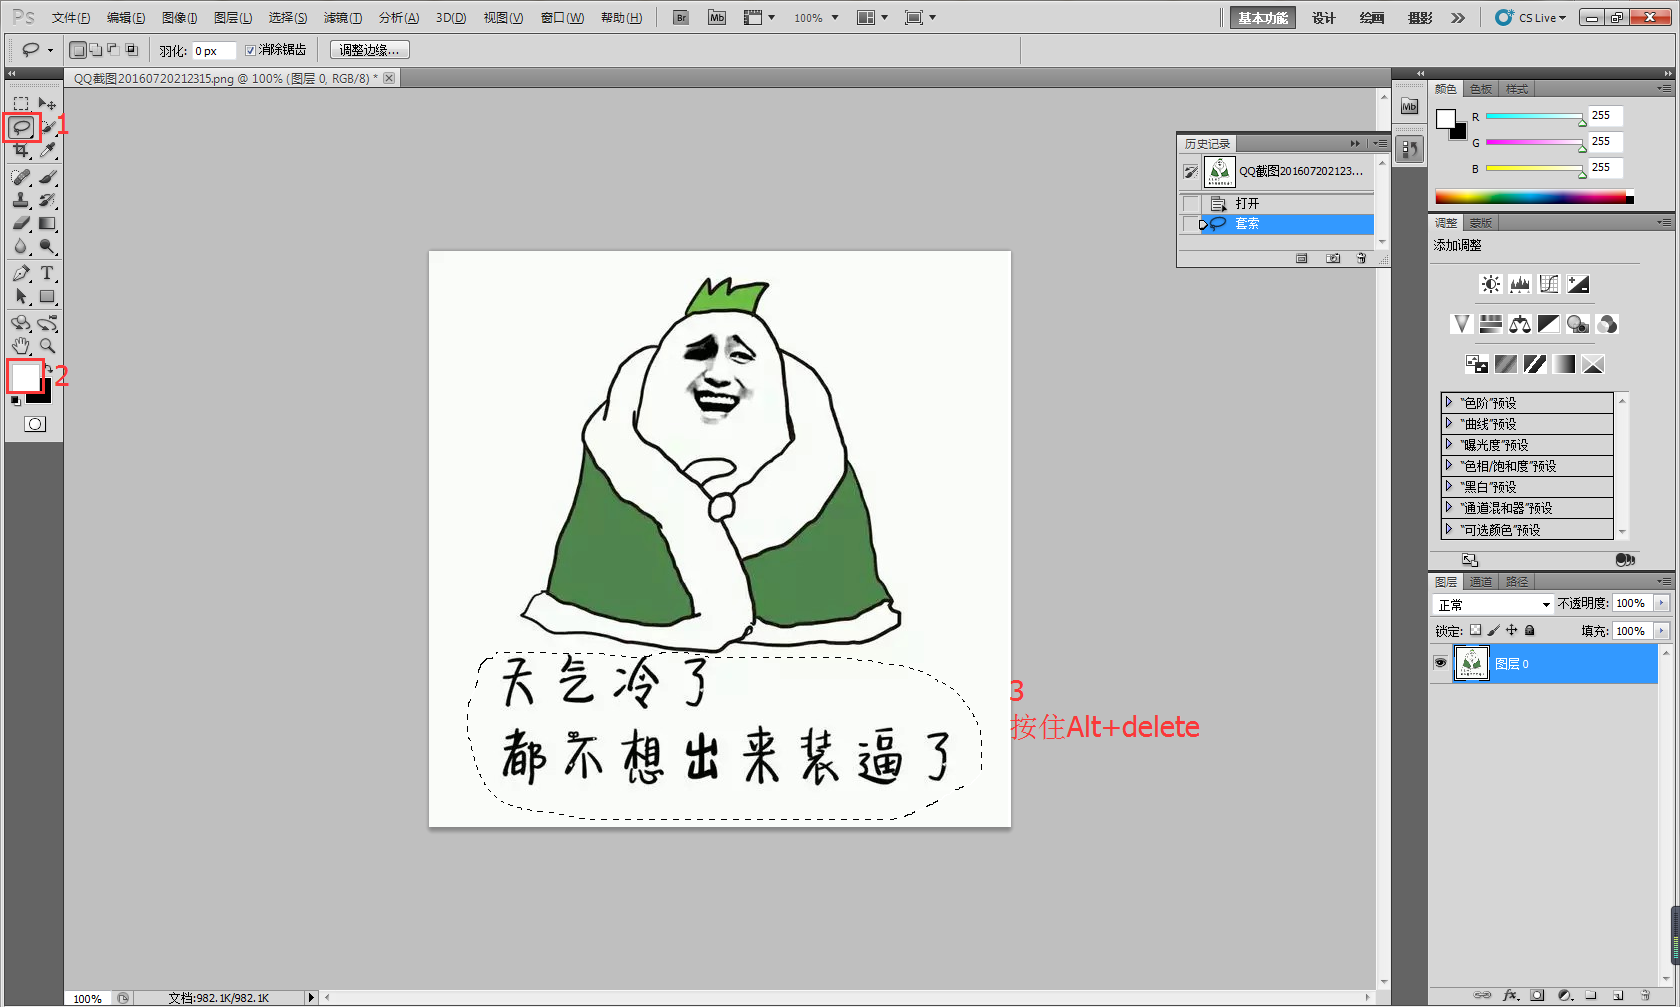Expand "曲线"预设 presets
The height and width of the screenshot is (1007, 1680).
pos(1448,423)
